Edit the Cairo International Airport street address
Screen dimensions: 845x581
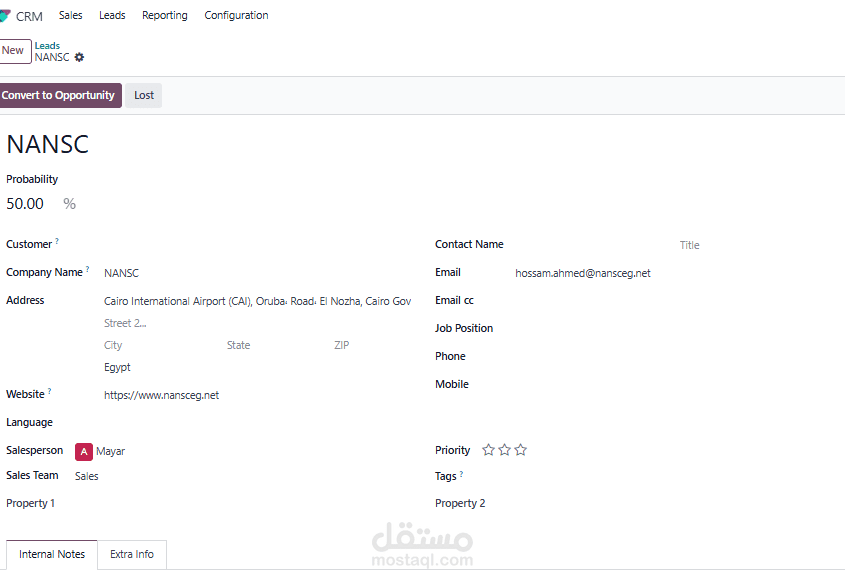coord(259,301)
